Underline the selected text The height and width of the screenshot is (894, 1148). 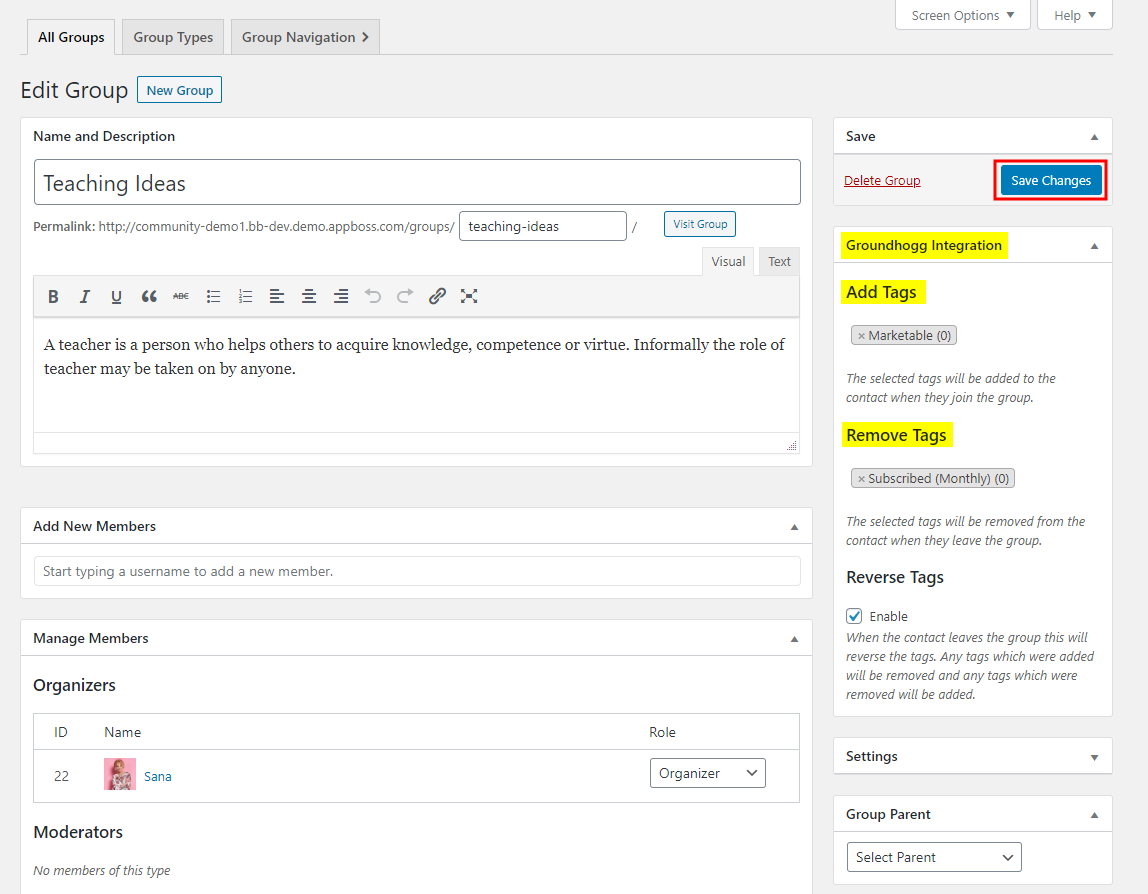(117, 296)
